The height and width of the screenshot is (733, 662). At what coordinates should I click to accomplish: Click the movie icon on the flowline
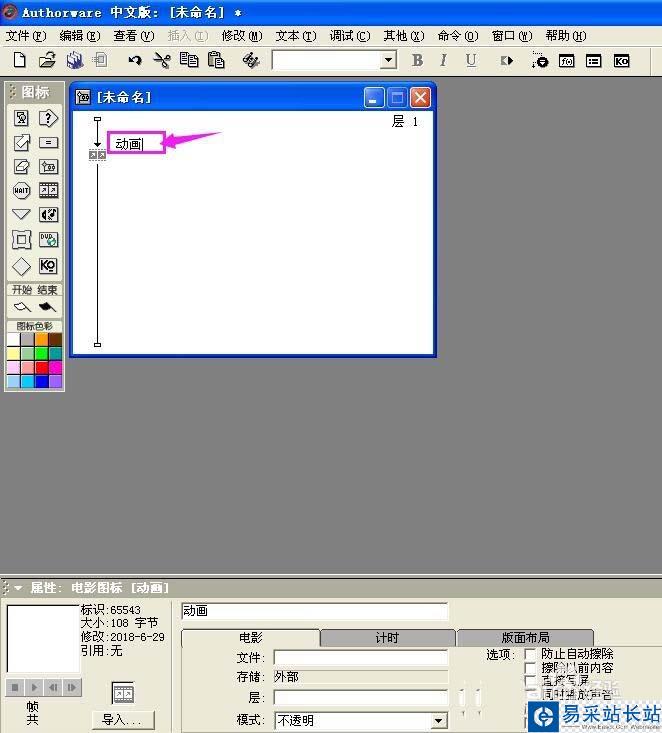click(x=97, y=155)
